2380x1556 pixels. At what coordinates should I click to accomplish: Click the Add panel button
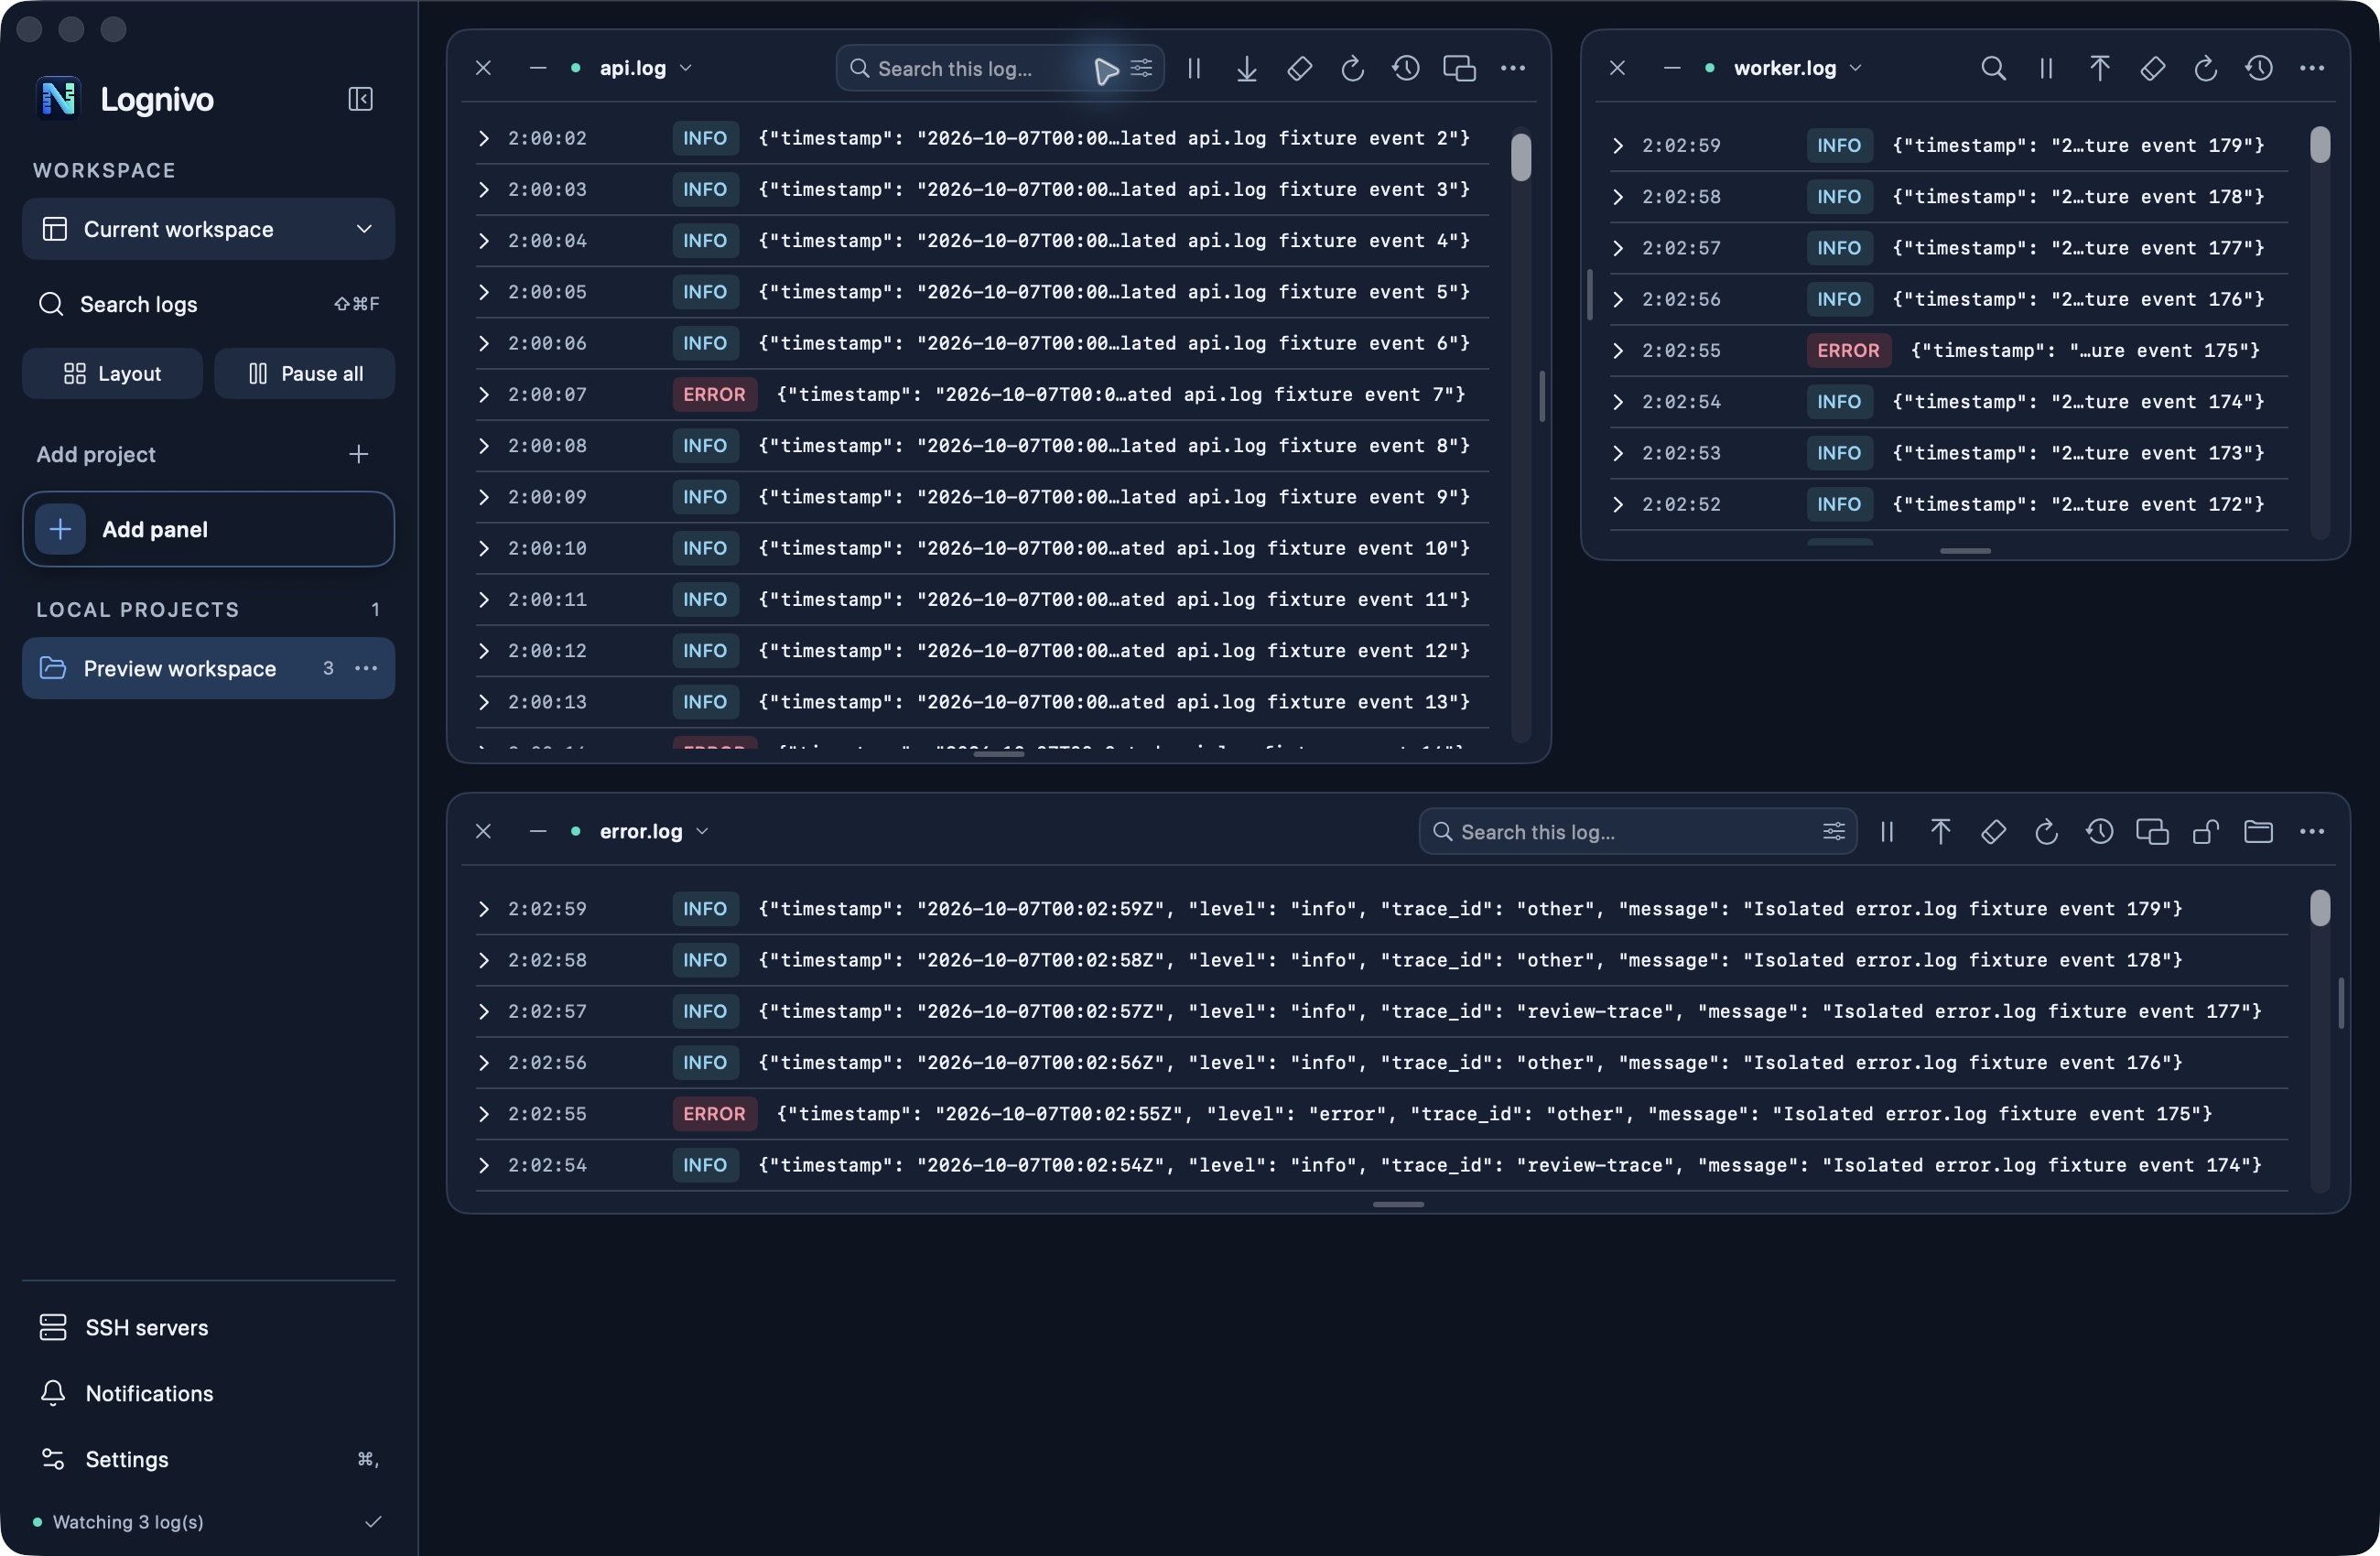[x=208, y=529]
